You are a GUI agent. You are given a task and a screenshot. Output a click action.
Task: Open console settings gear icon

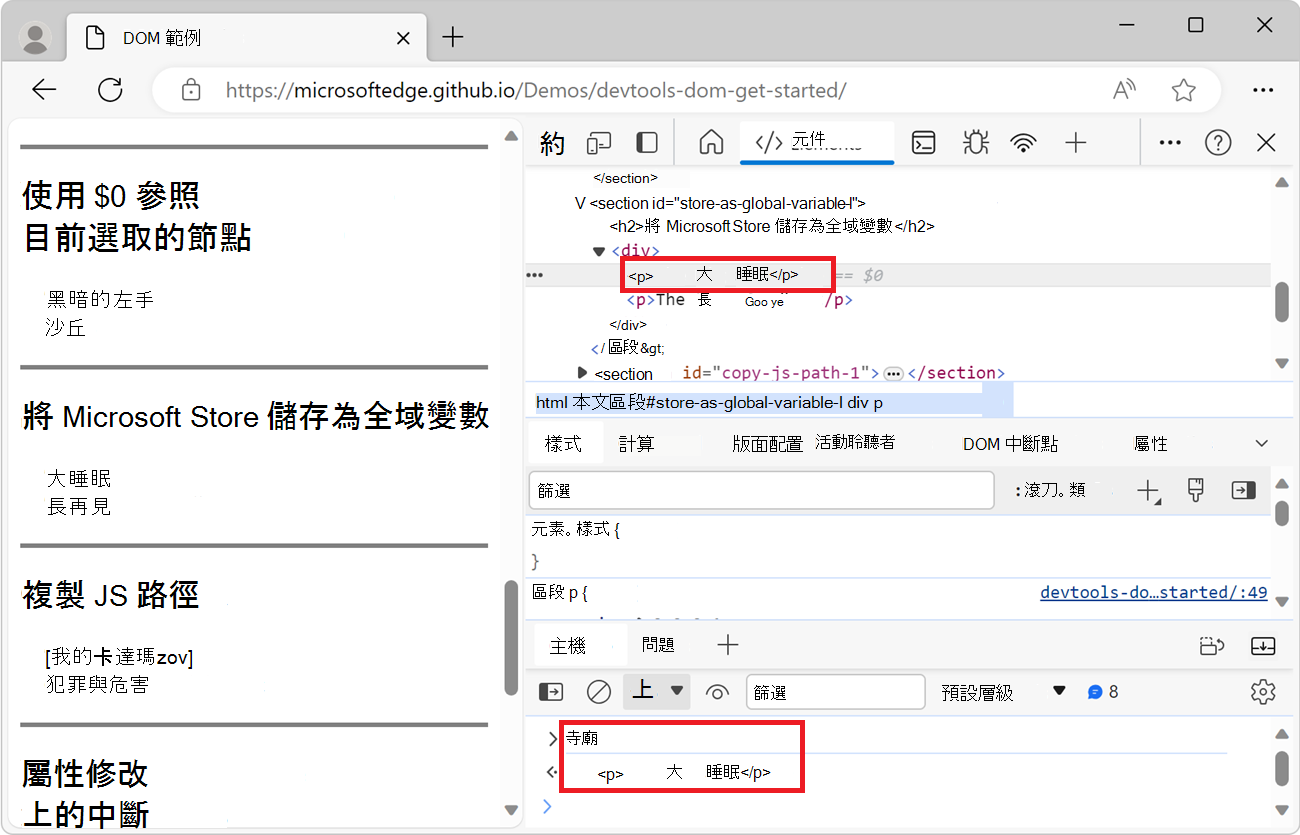1263,691
